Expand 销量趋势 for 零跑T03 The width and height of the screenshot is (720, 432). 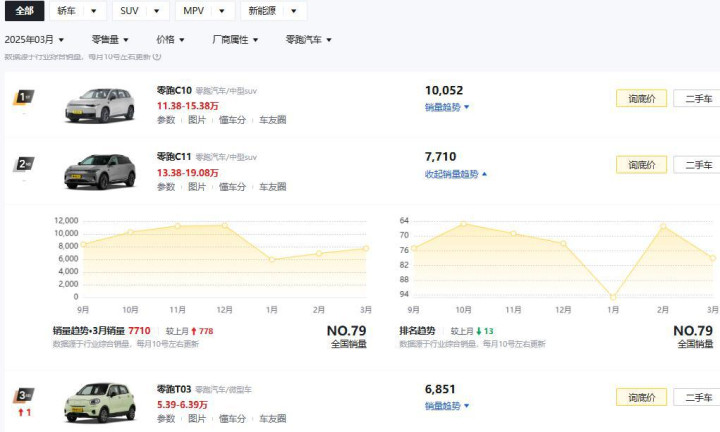click(447, 406)
